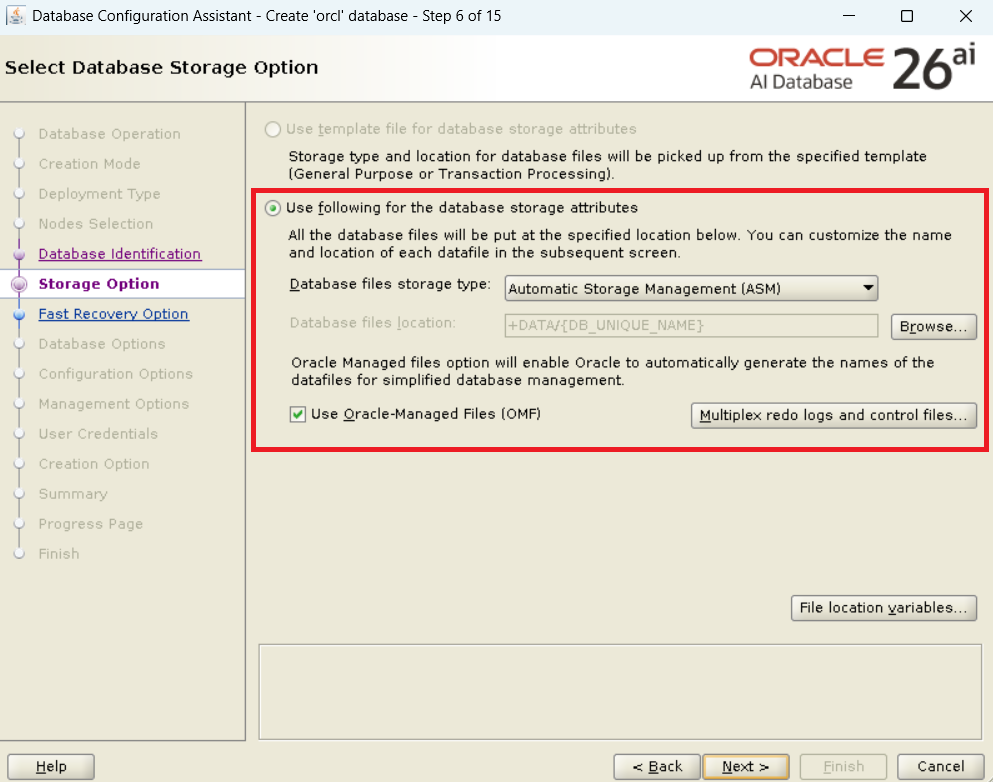Click the Database files location field
The width and height of the screenshot is (993, 782).
(x=691, y=326)
